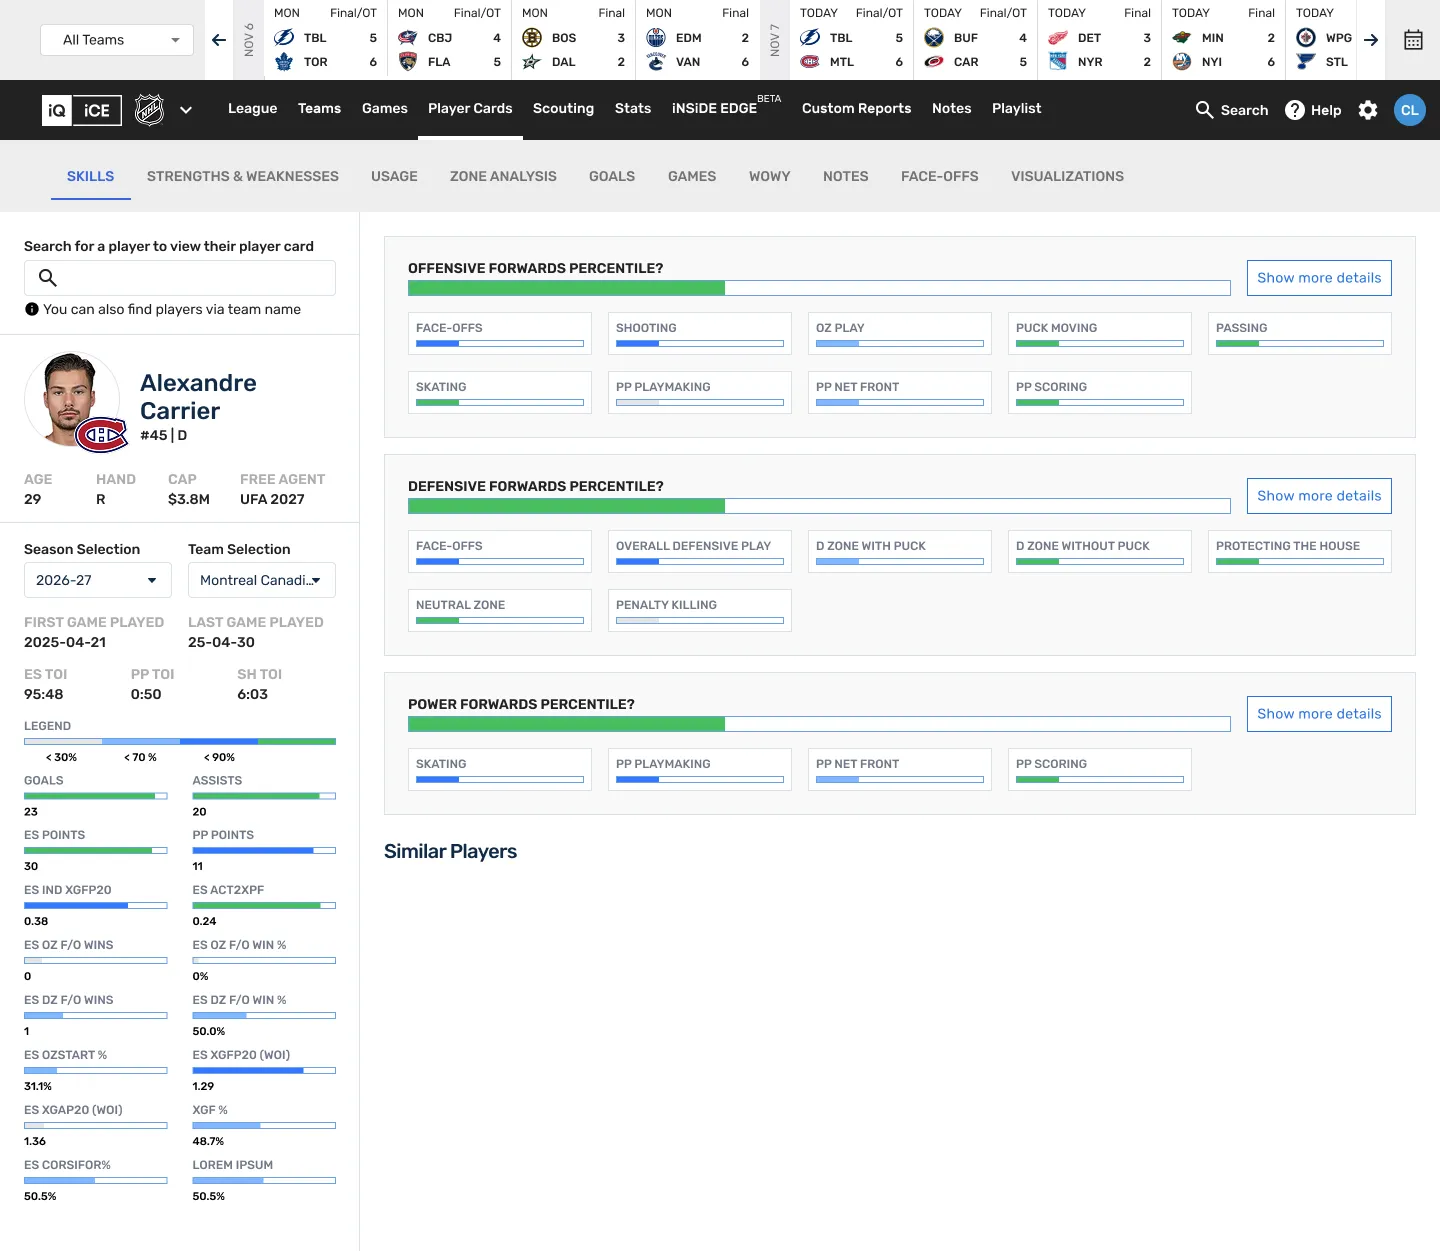Click the Defensive Forwards Percentile progress bar
The width and height of the screenshot is (1440, 1251).
coord(819,506)
